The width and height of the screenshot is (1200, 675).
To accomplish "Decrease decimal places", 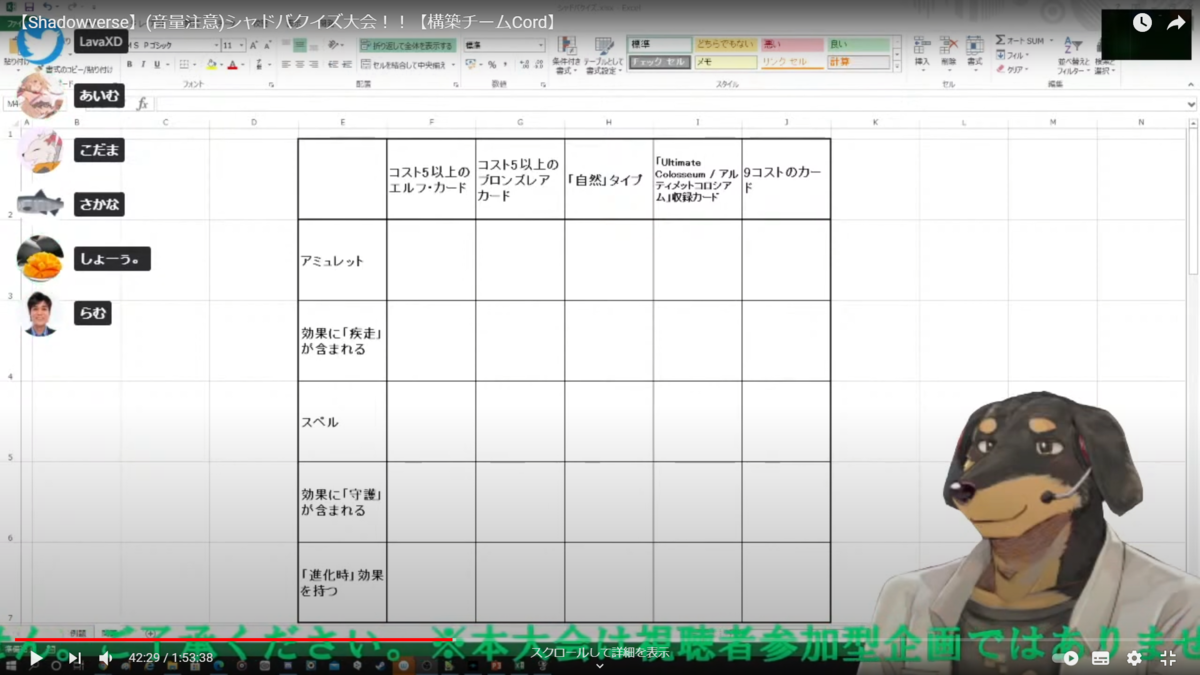I will click(537, 65).
